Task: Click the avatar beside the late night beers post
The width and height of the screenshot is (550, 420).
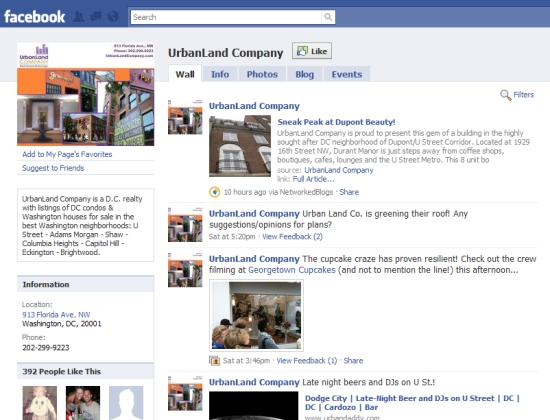Action: (185, 393)
